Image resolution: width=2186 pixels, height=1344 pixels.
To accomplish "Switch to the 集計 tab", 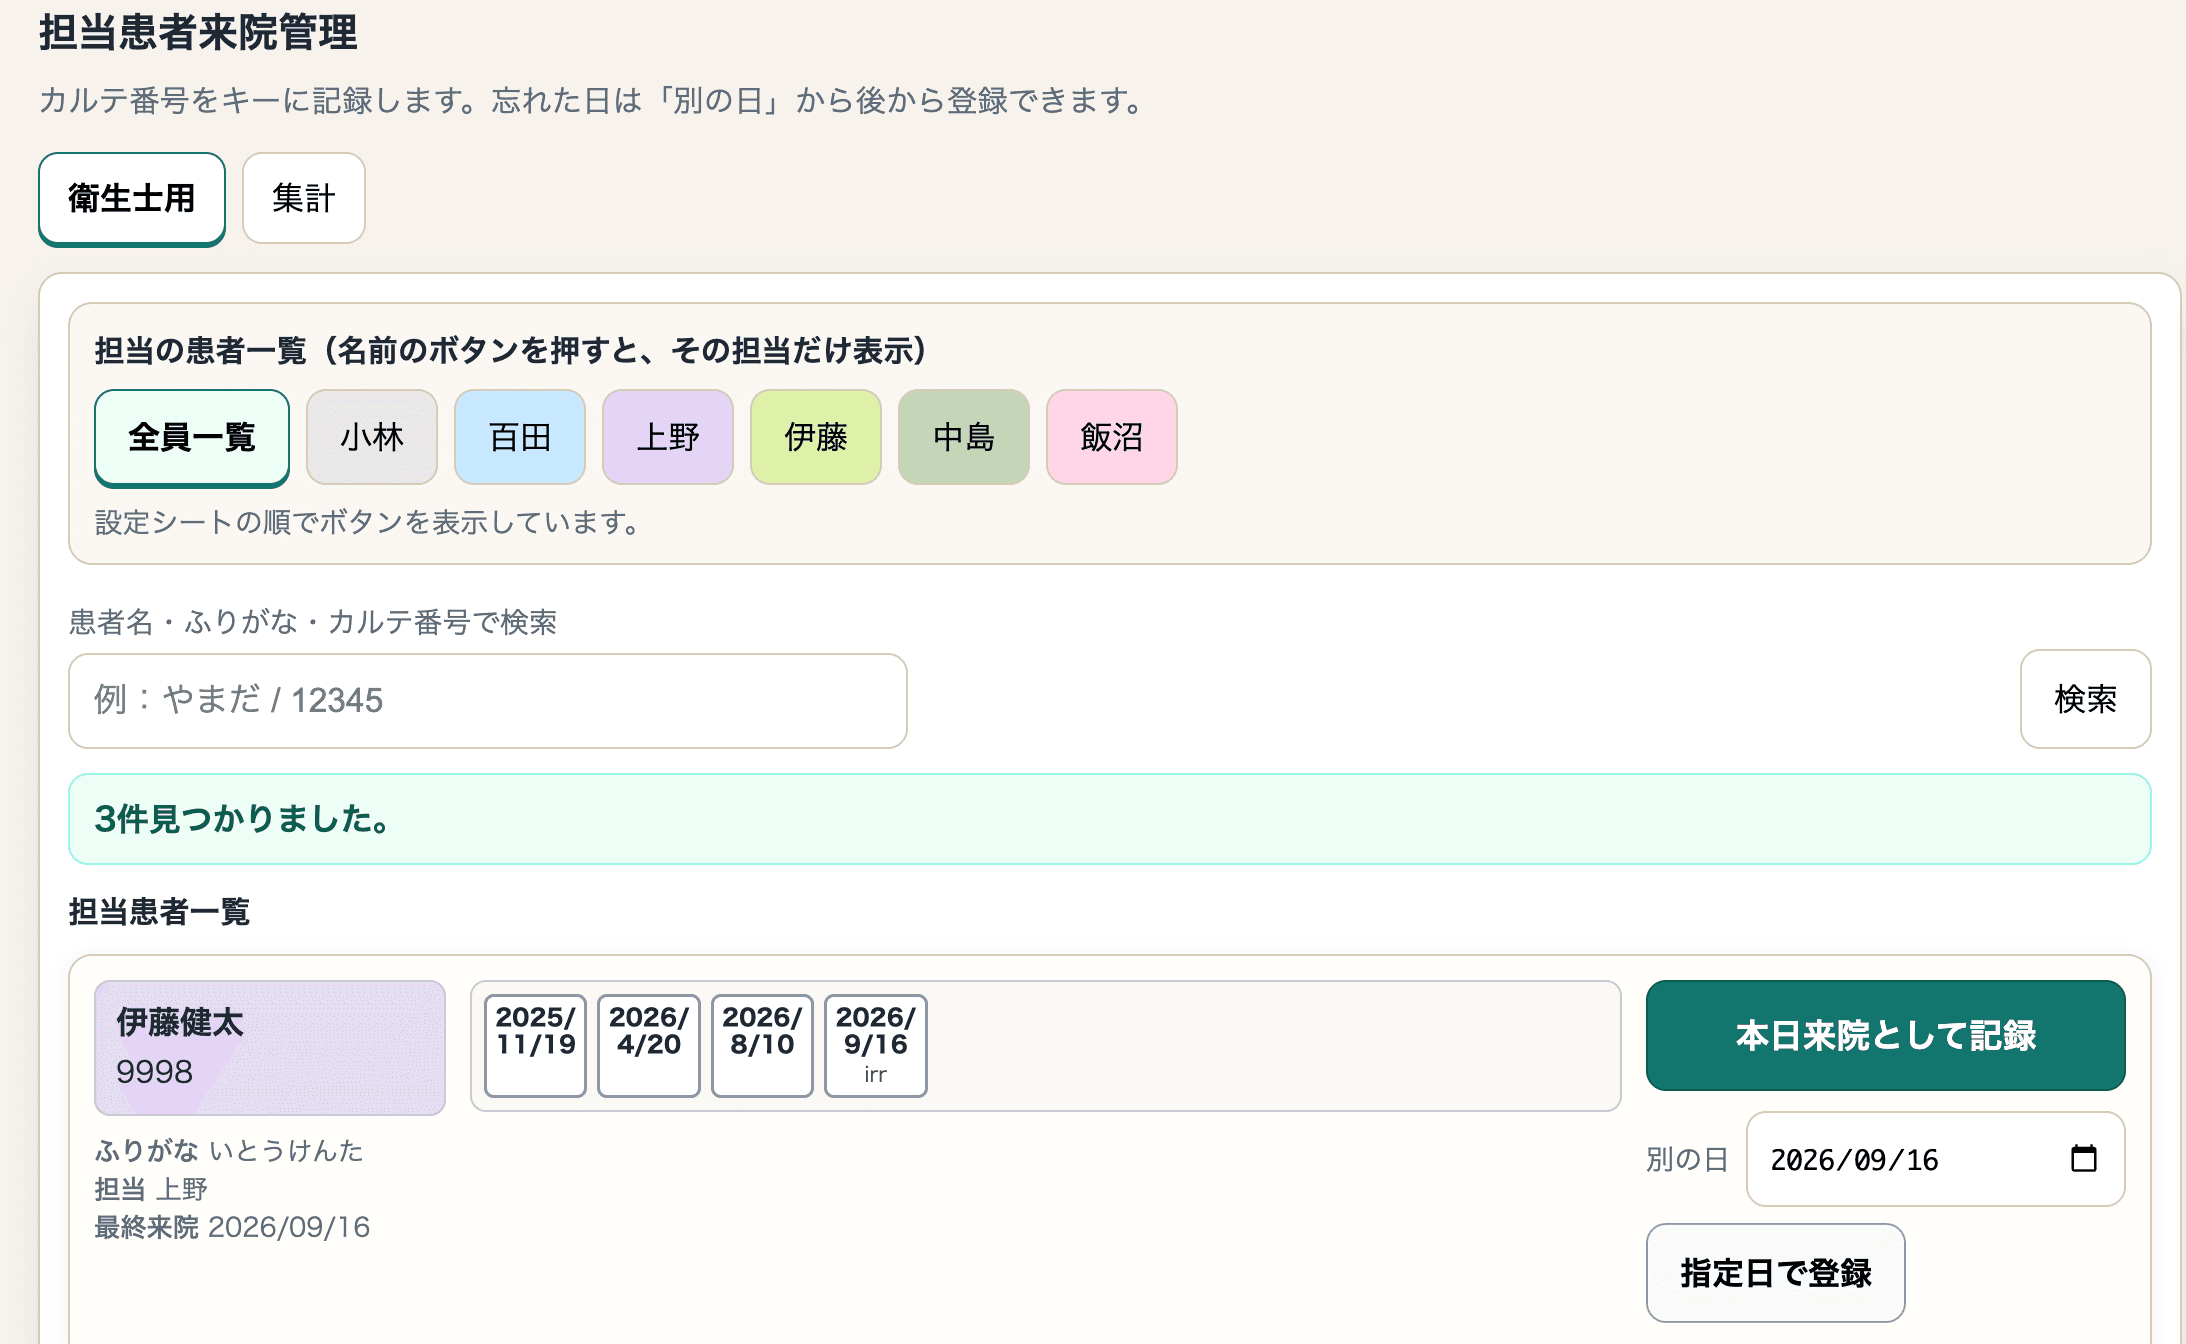I will tap(304, 198).
